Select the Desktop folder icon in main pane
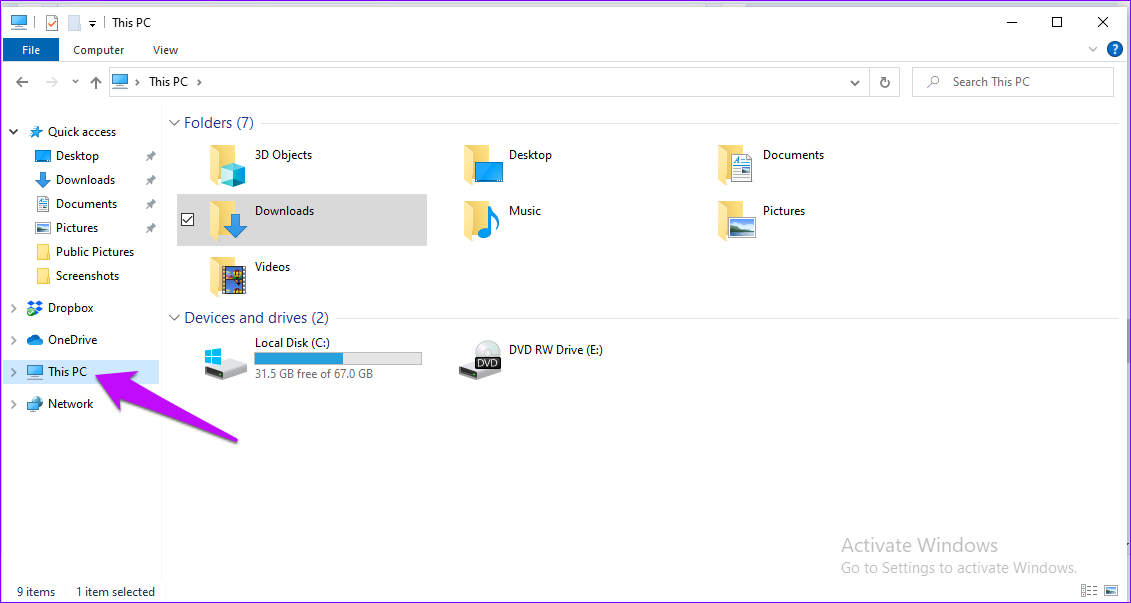This screenshot has height=603, width=1131. 483,164
